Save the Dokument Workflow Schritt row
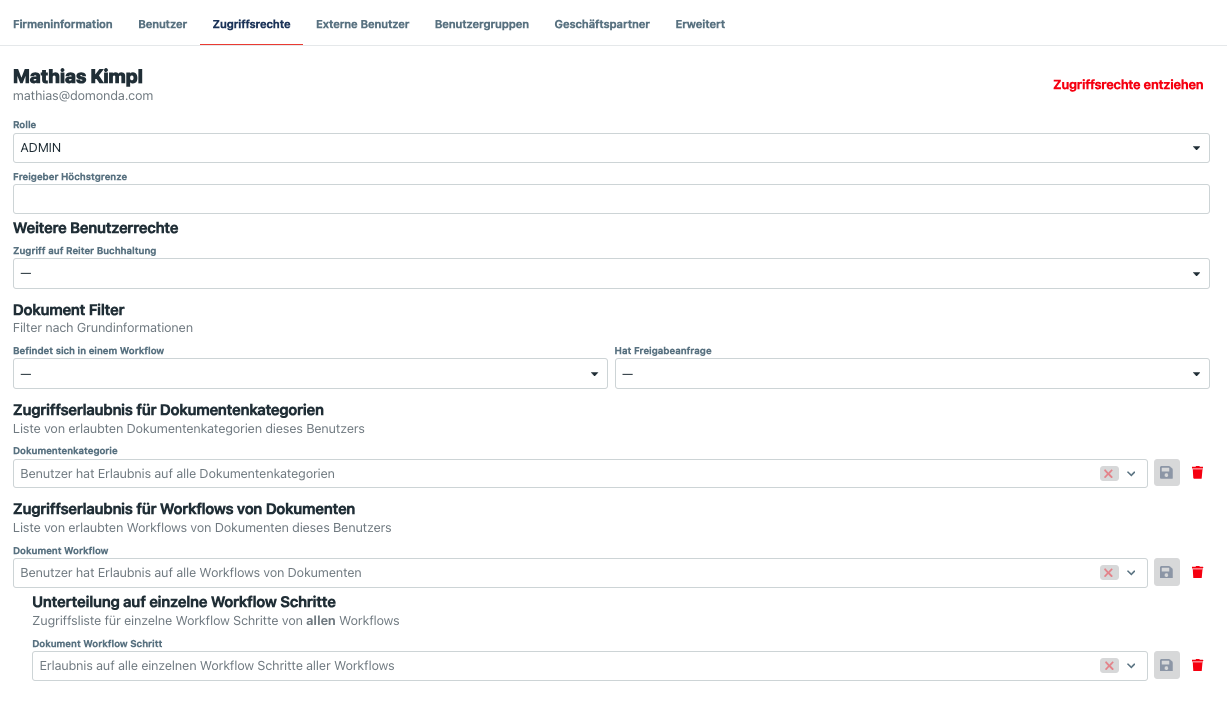Screen dimensions: 1227x723 point(1166,665)
